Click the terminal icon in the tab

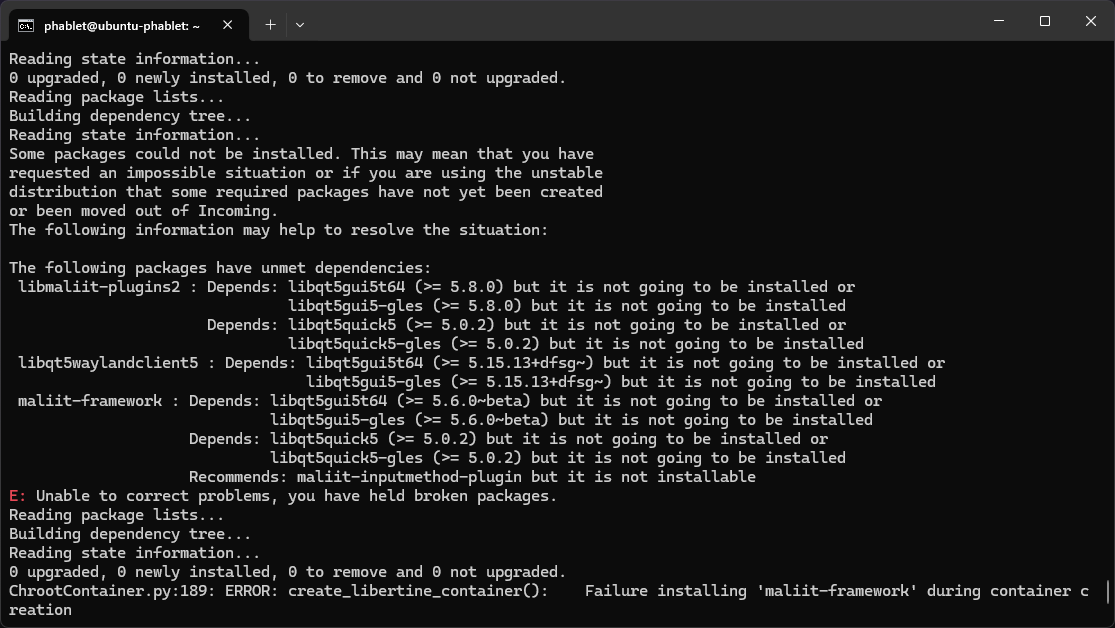[26, 26]
